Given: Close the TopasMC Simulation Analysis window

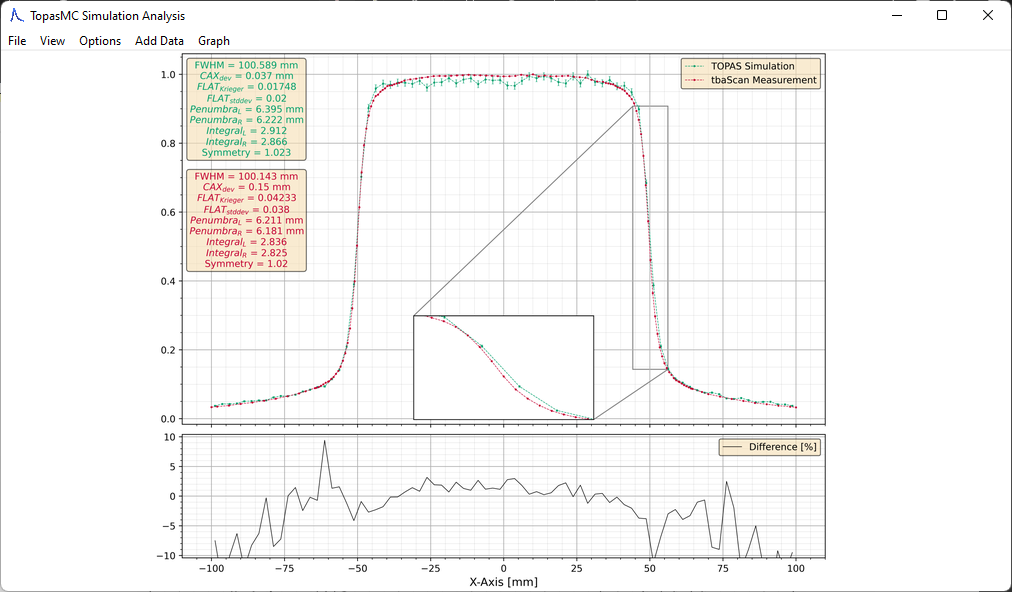Looking at the screenshot, I should [x=988, y=15].
